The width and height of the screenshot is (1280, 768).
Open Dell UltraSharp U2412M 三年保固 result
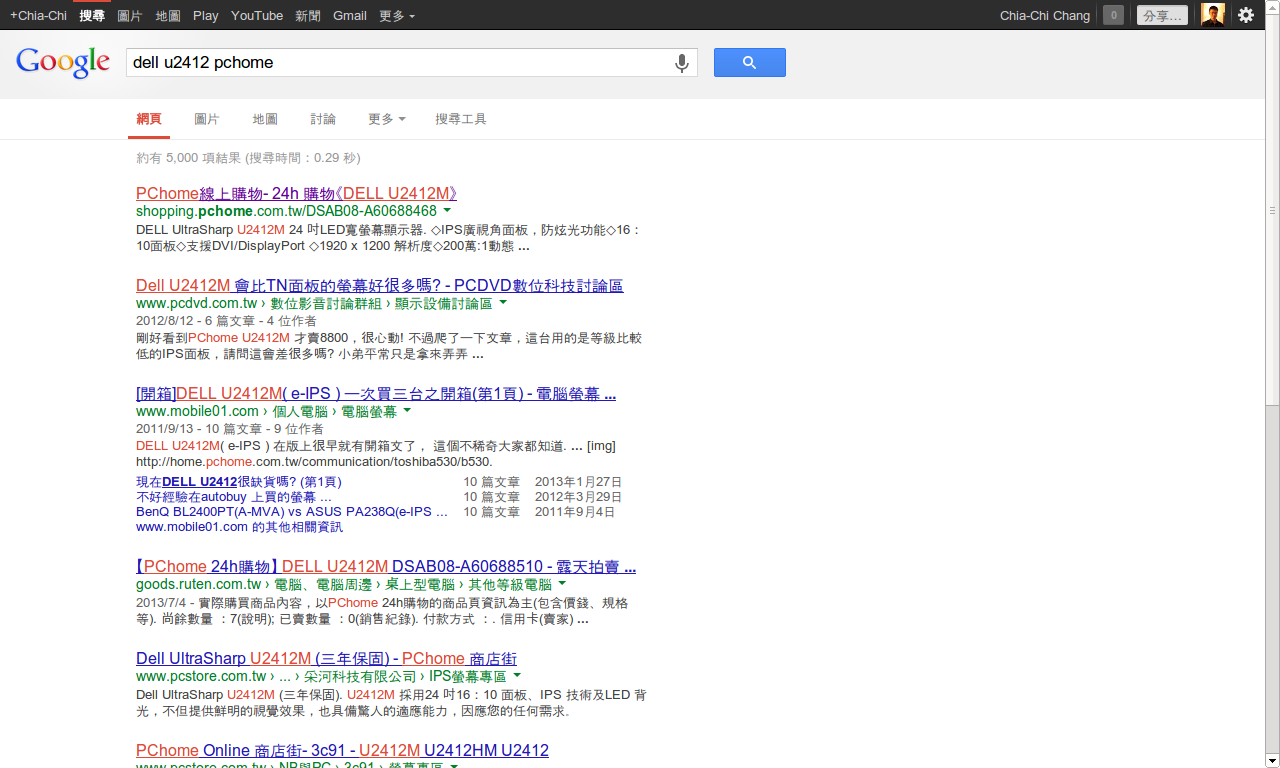pos(326,658)
